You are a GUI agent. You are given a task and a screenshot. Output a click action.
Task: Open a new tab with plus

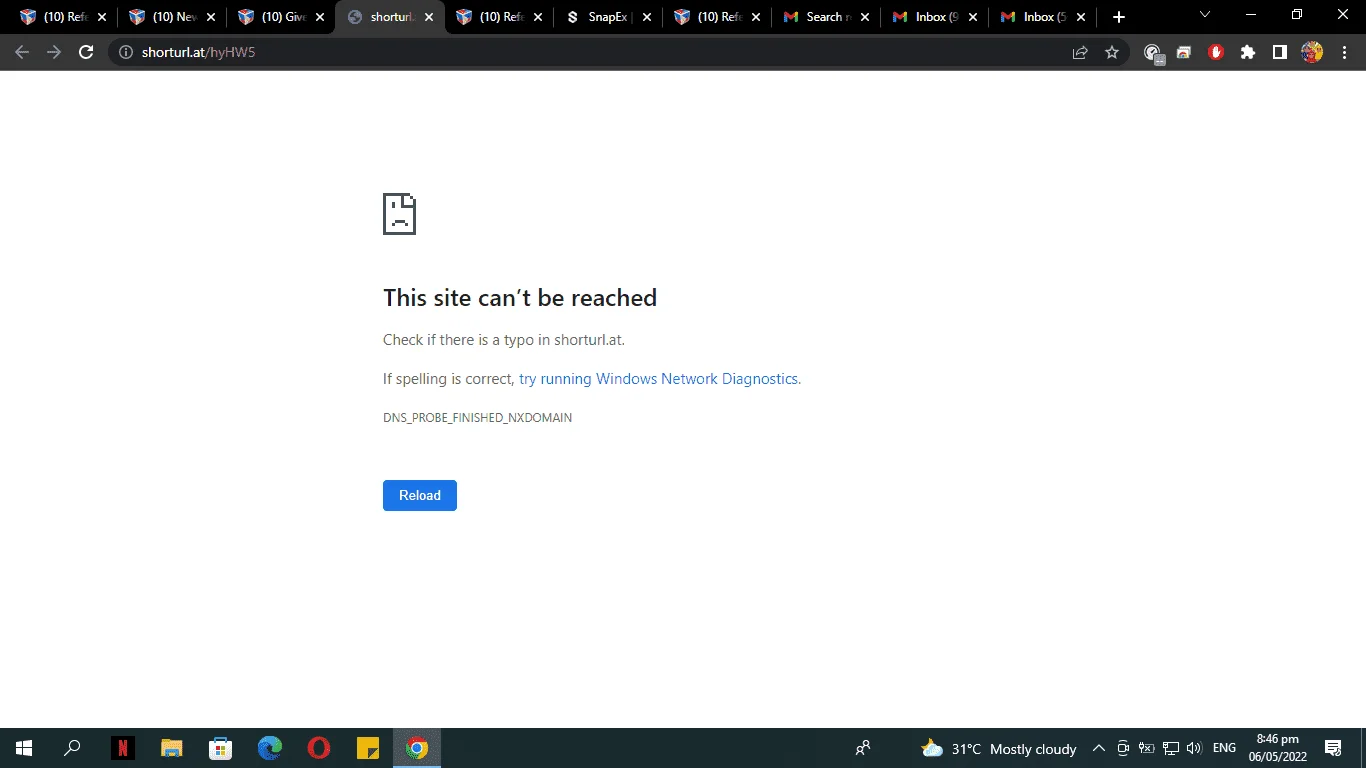click(1119, 17)
